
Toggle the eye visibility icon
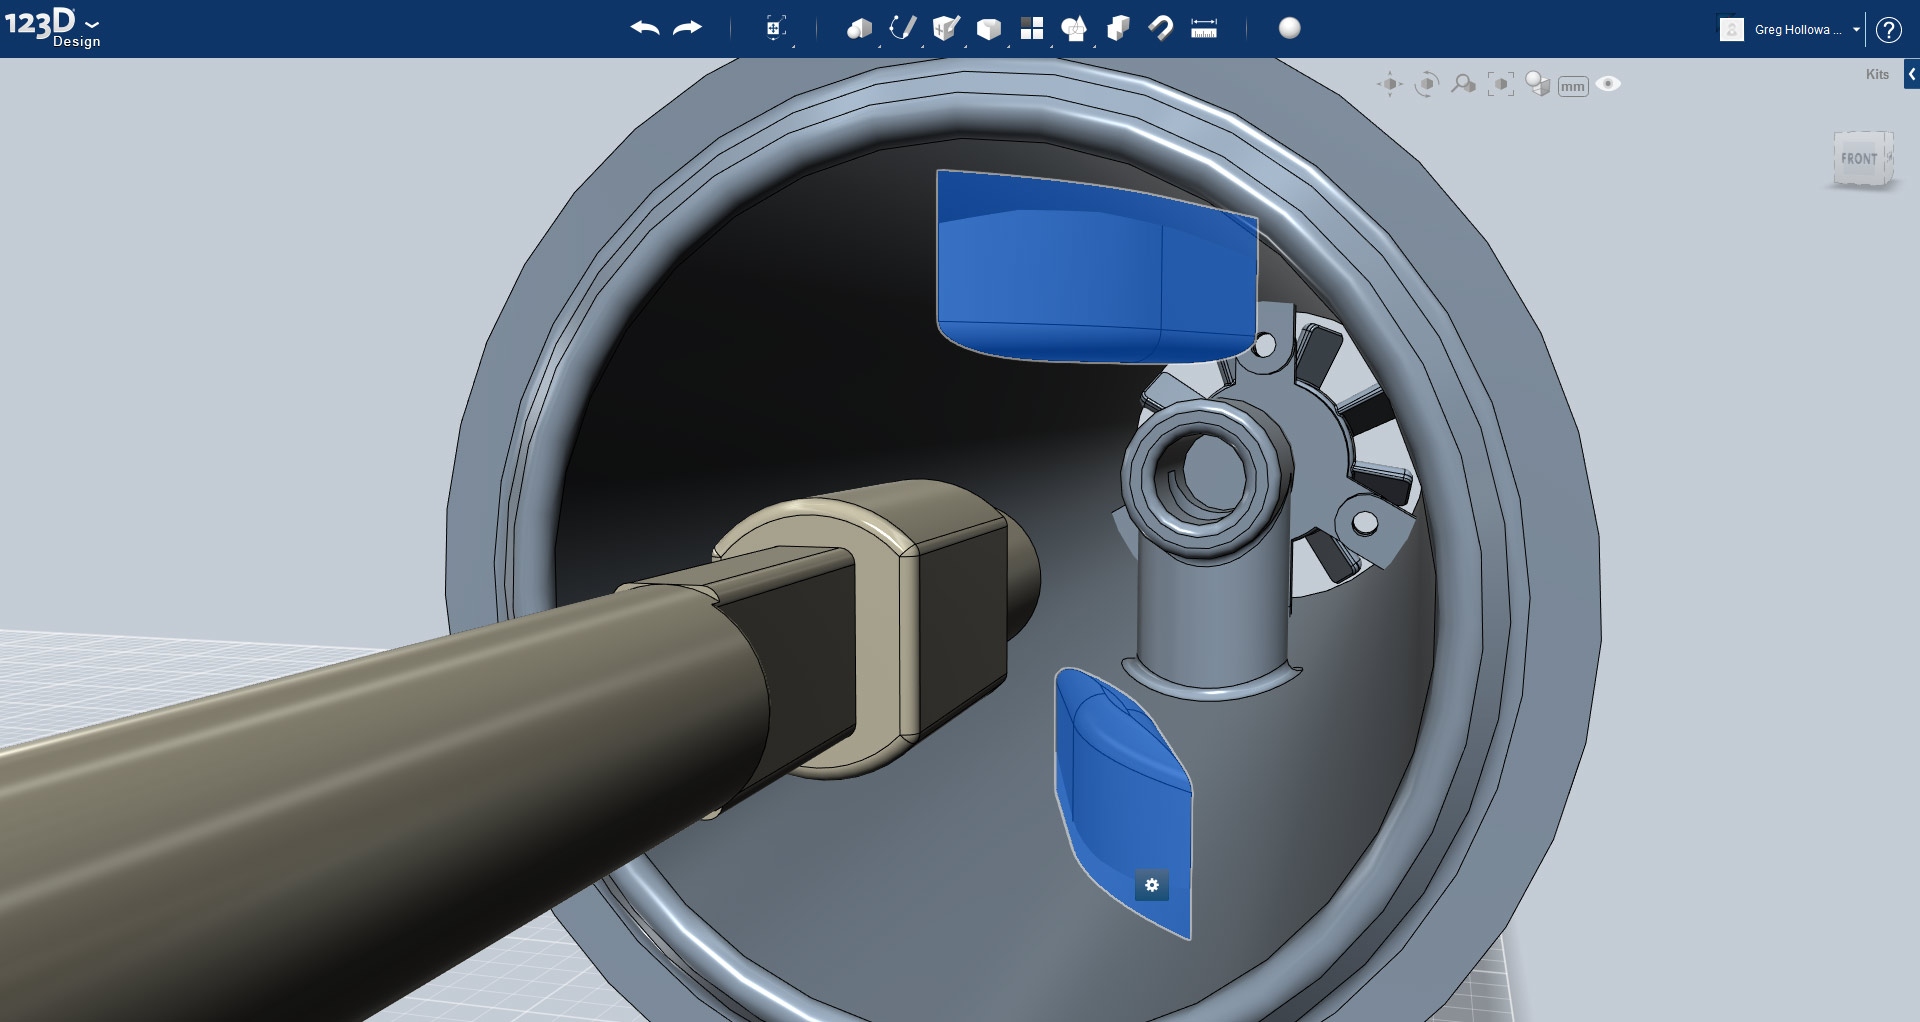coord(1608,84)
